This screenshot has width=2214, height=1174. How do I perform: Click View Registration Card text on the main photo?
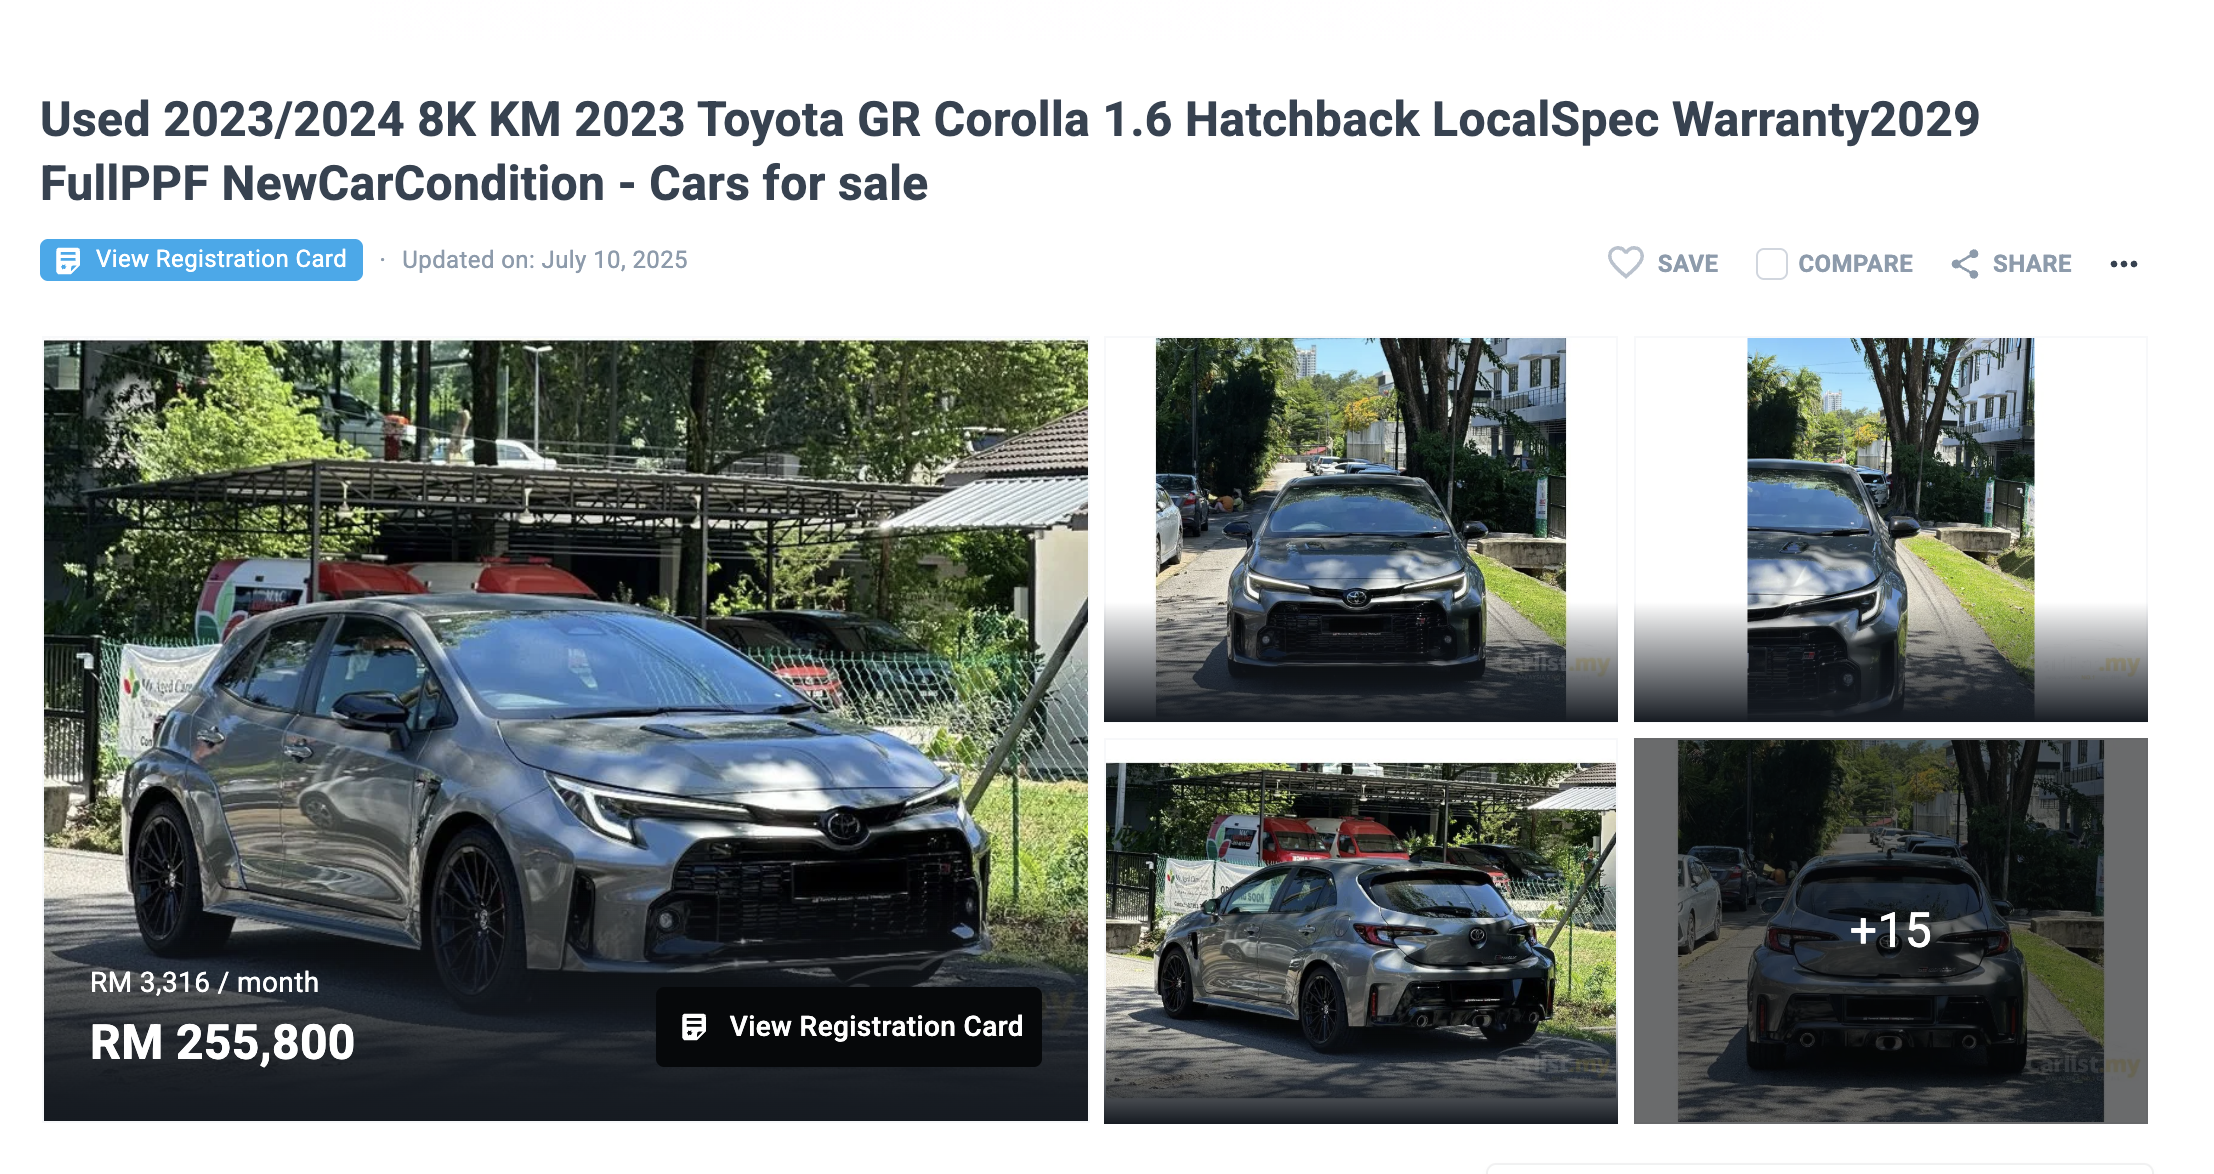click(876, 1026)
